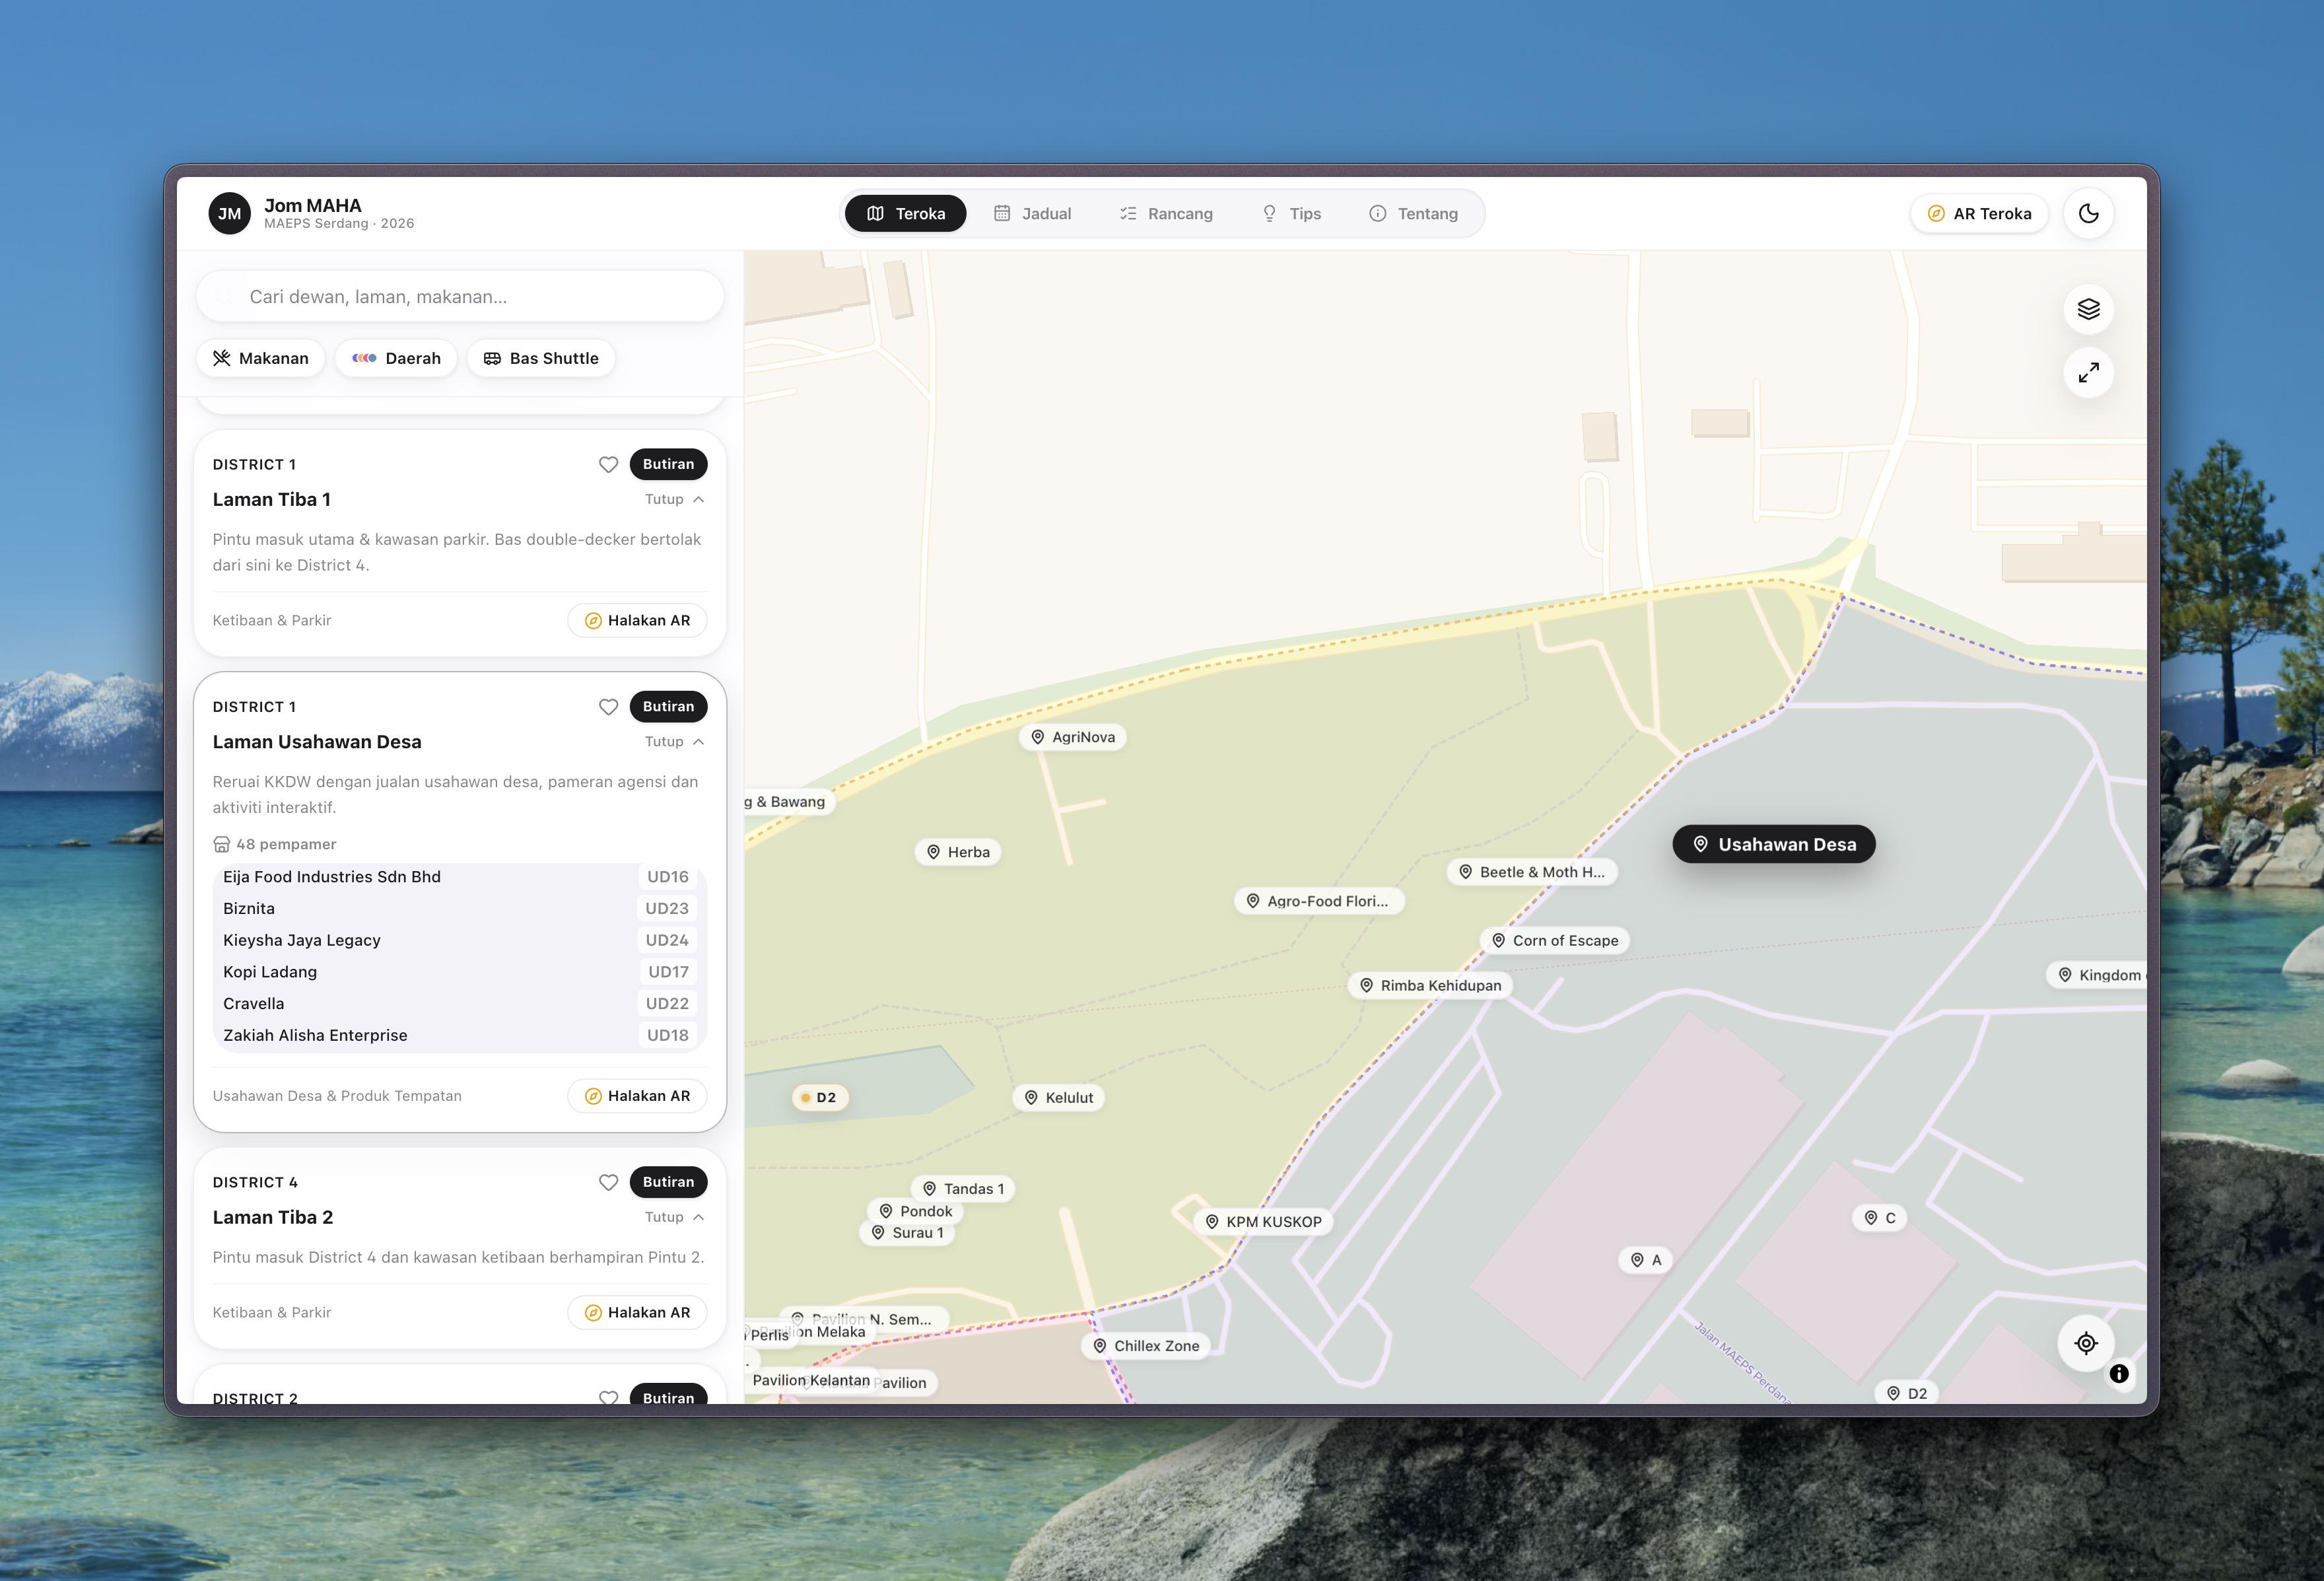Click exhibitor Zakiah Alisha Enterprise
Image resolution: width=2324 pixels, height=1581 pixels.
point(460,1035)
